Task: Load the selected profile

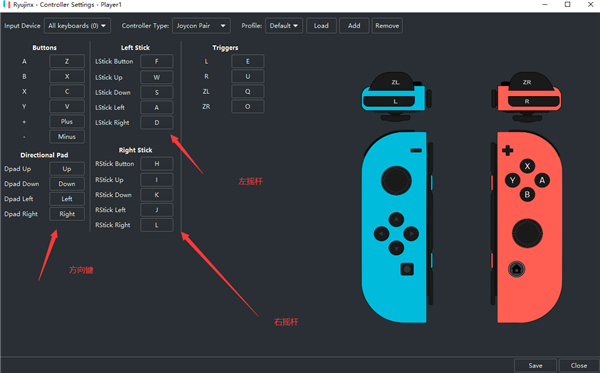Action: 321,26
